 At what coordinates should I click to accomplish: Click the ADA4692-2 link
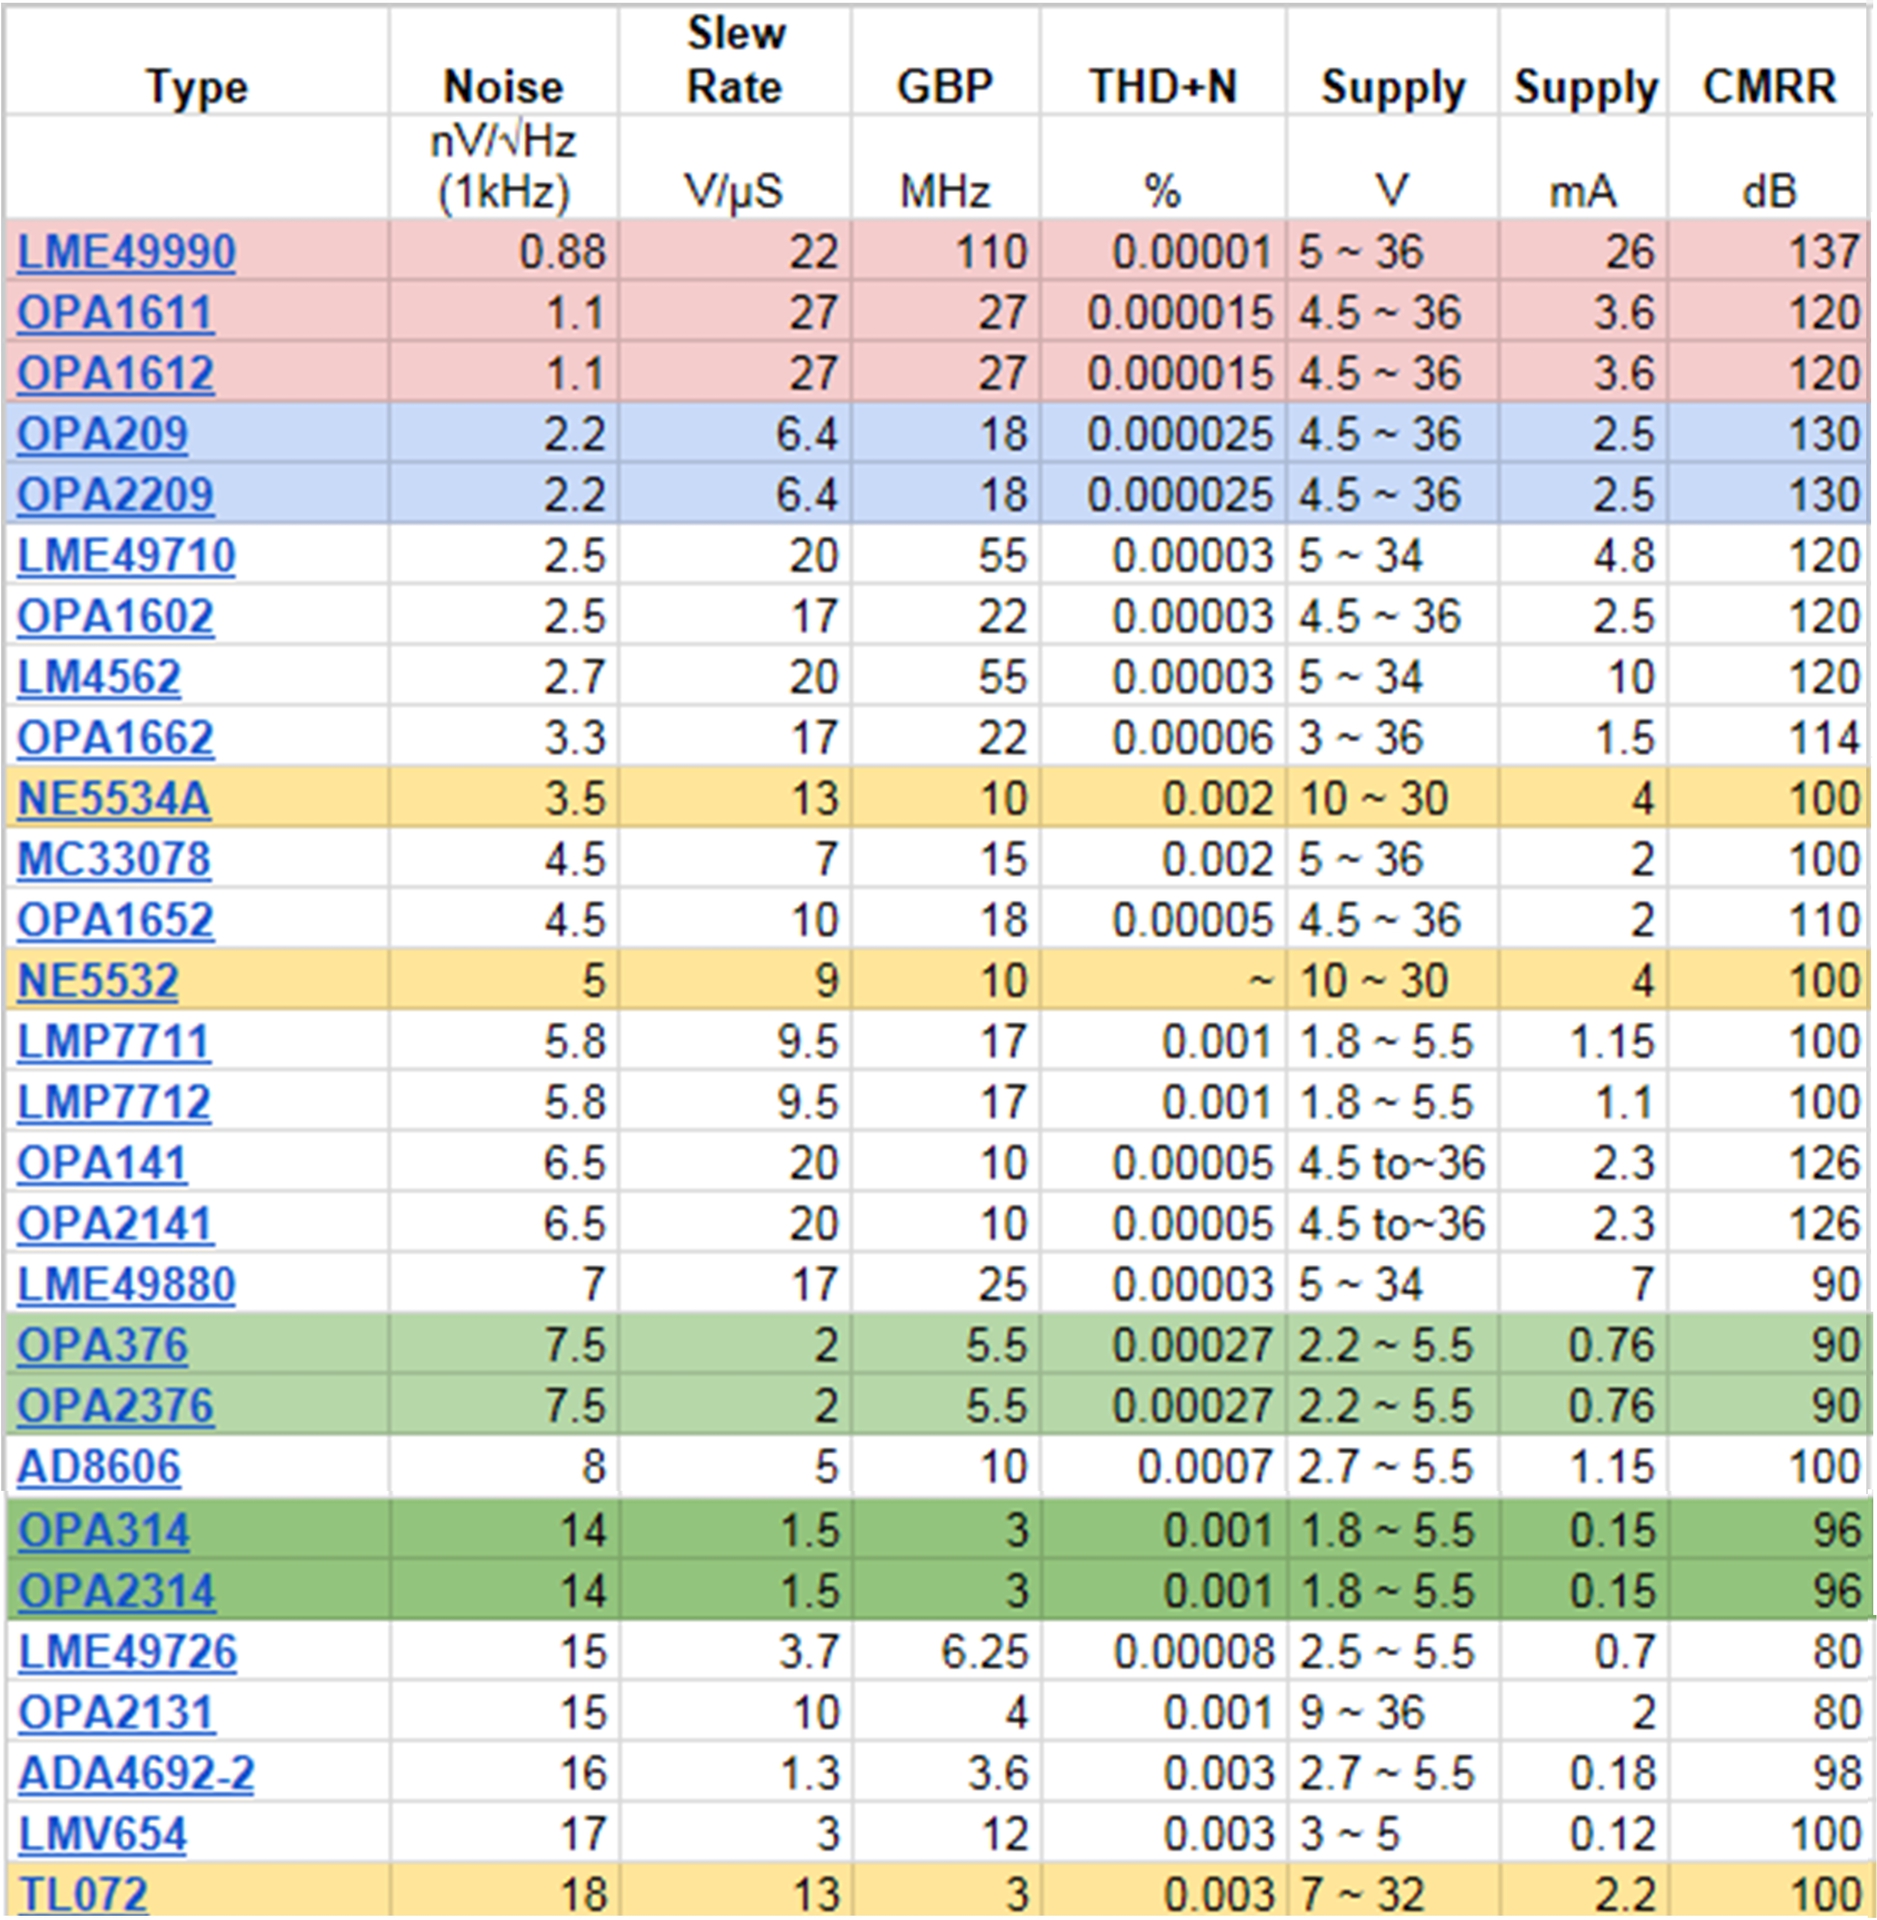pos(137,1774)
